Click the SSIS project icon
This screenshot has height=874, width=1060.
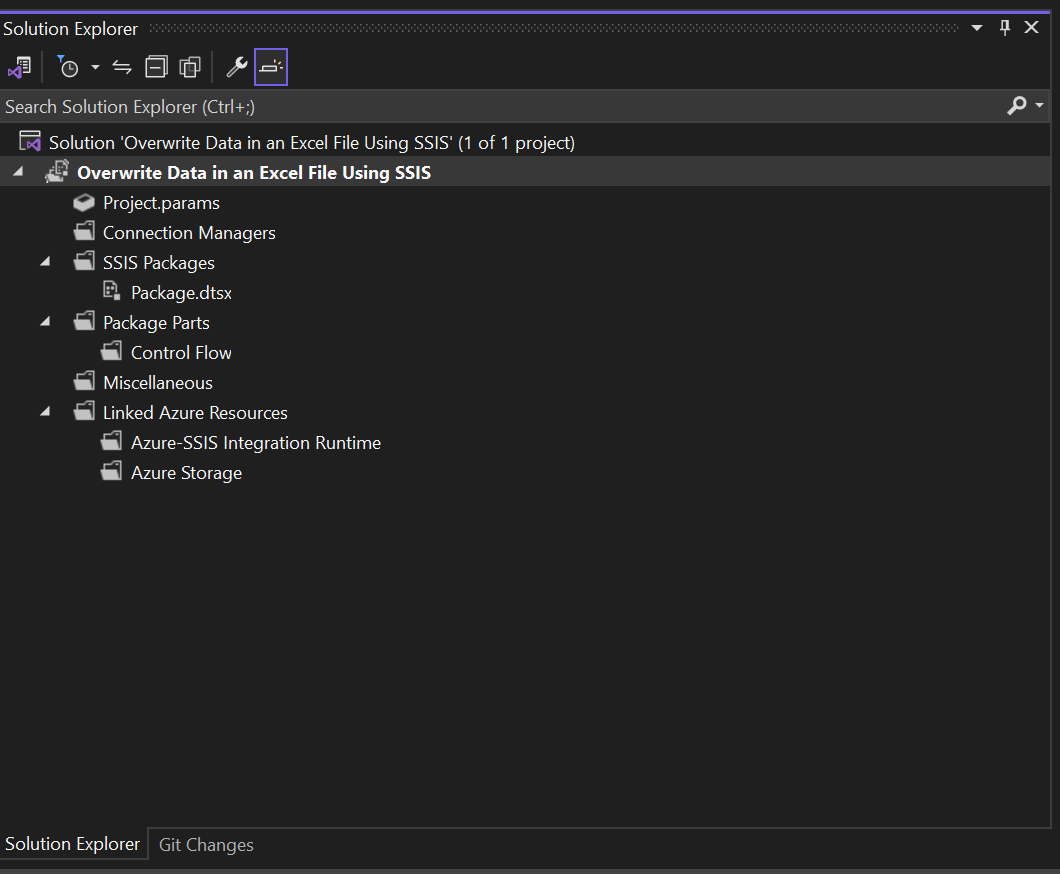point(57,171)
